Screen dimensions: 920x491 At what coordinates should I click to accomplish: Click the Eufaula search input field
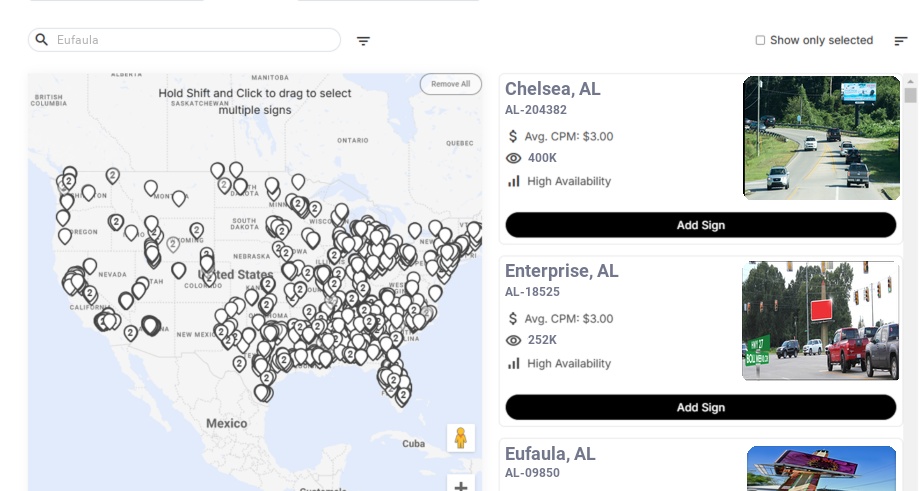click(x=195, y=40)
